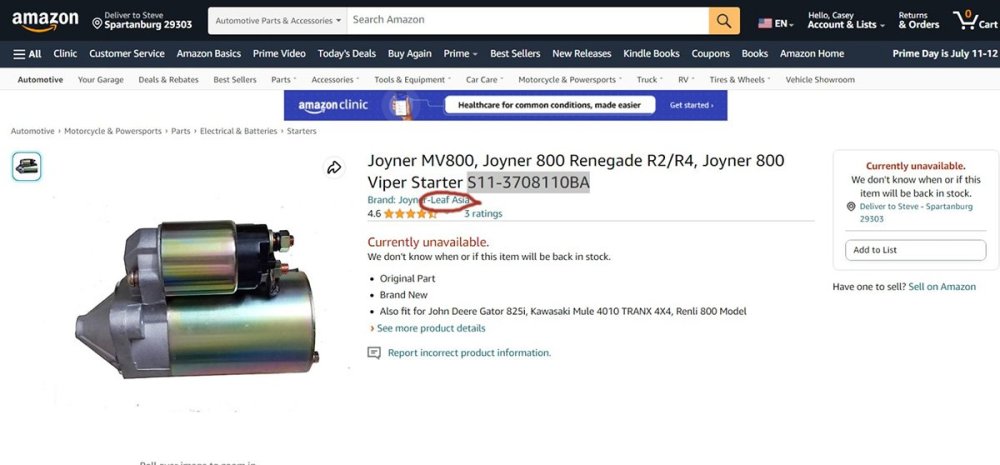Open 'Vehicle Showroom' in the automotive bar

pos(820,80)
